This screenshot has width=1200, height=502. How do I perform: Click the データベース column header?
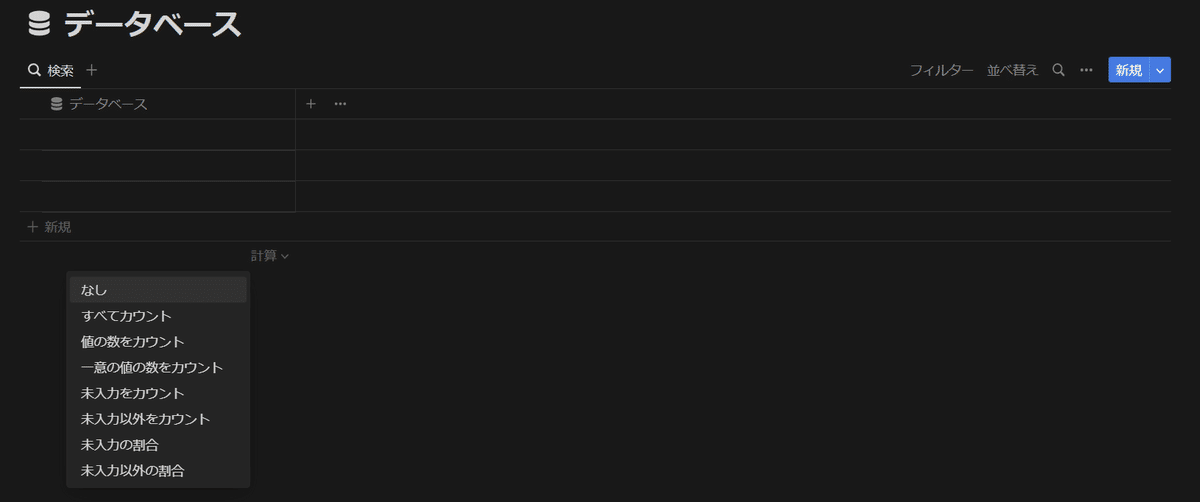coord(108,104)
